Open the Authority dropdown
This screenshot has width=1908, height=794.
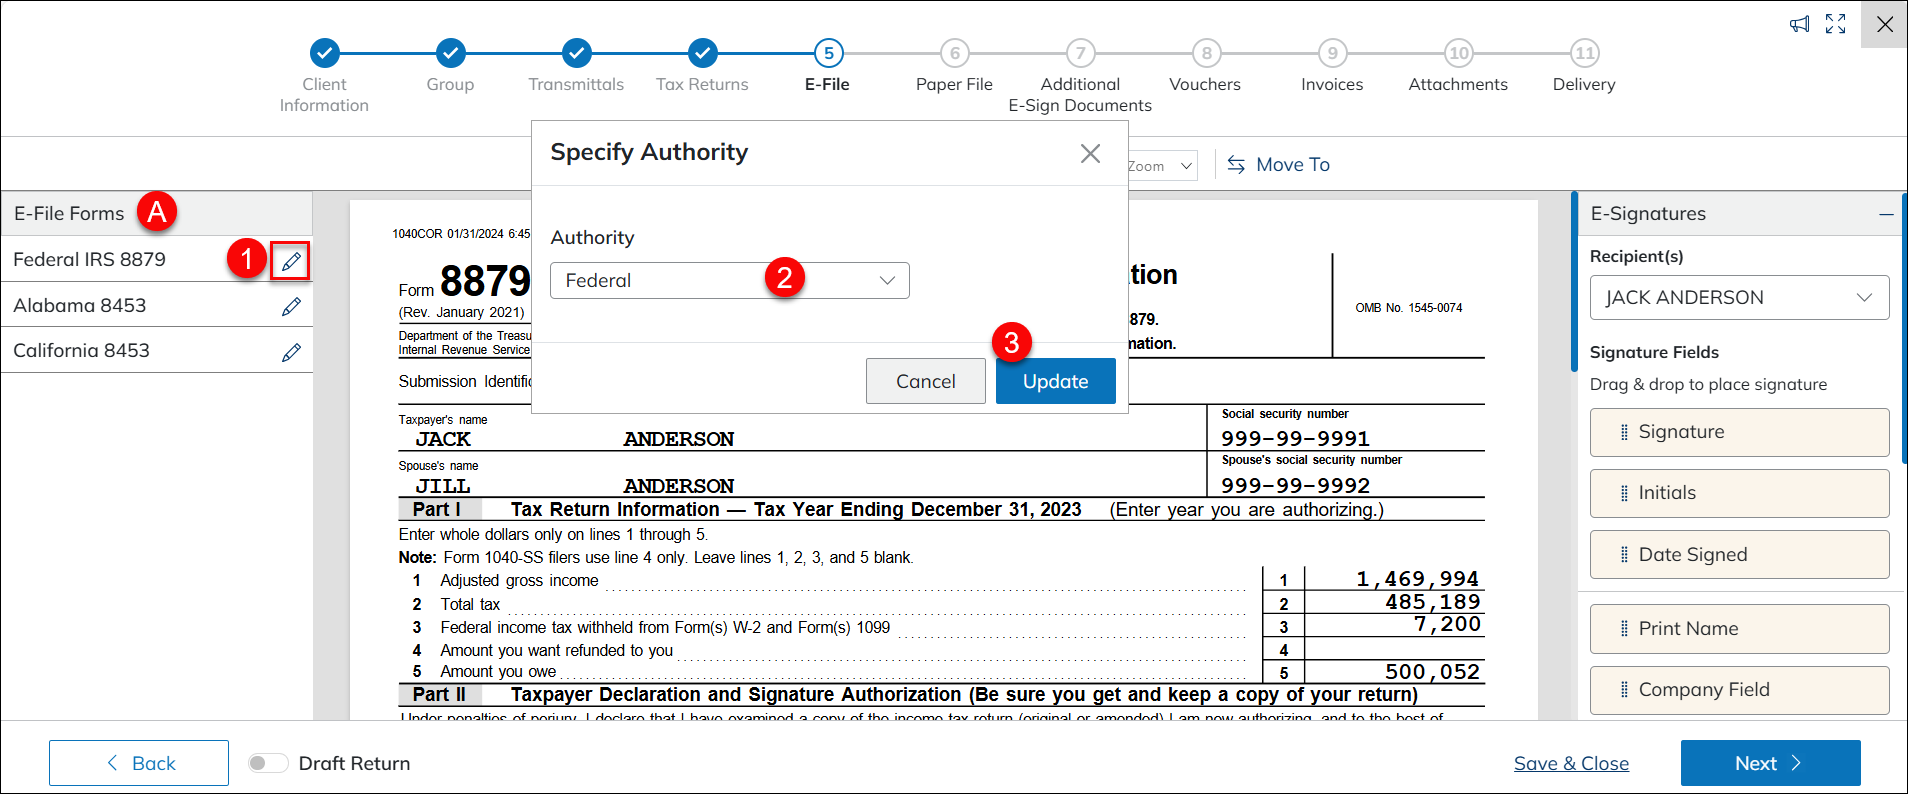[x=729, y=281]
